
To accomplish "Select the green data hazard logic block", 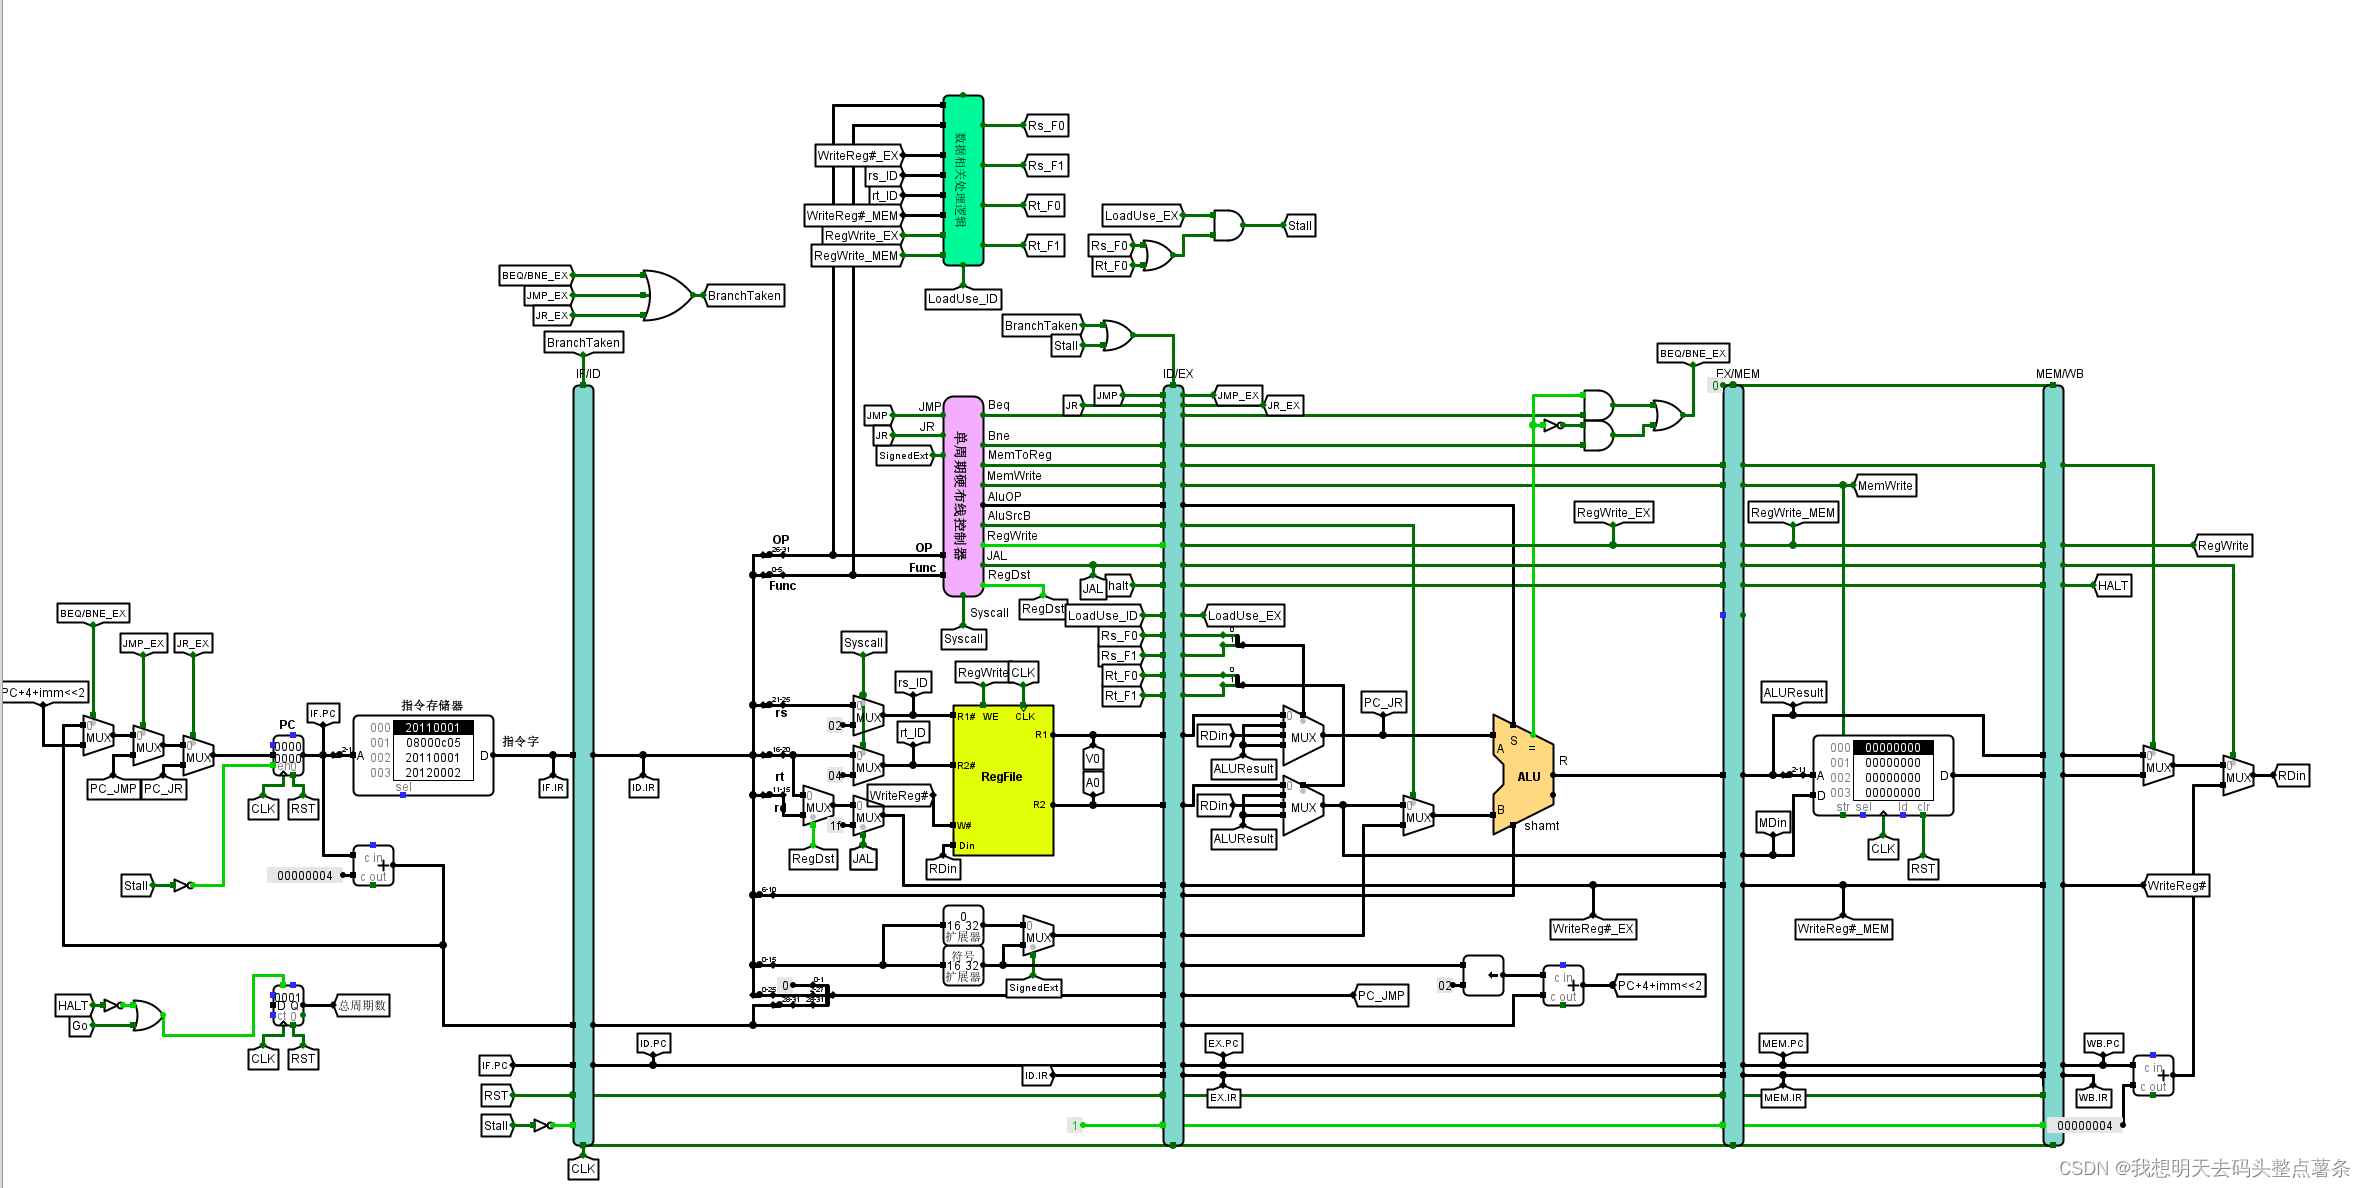I will [x=963, y=180].
